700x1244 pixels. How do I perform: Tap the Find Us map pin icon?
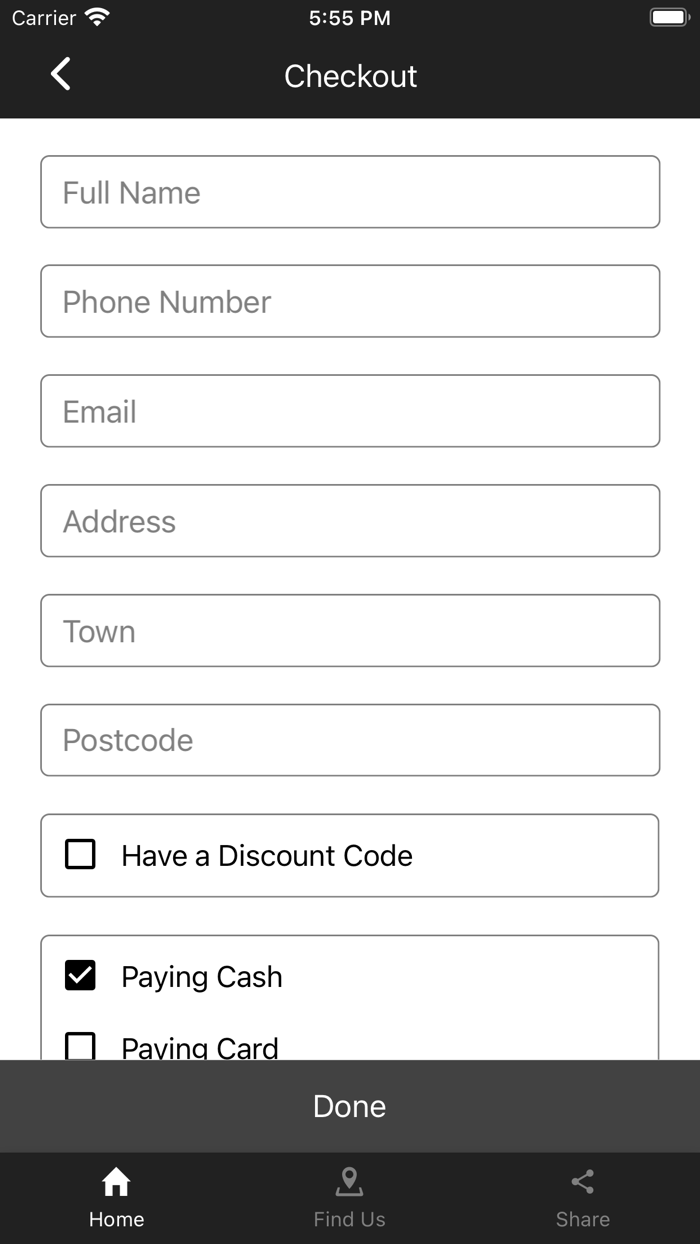click(349, 1182)
